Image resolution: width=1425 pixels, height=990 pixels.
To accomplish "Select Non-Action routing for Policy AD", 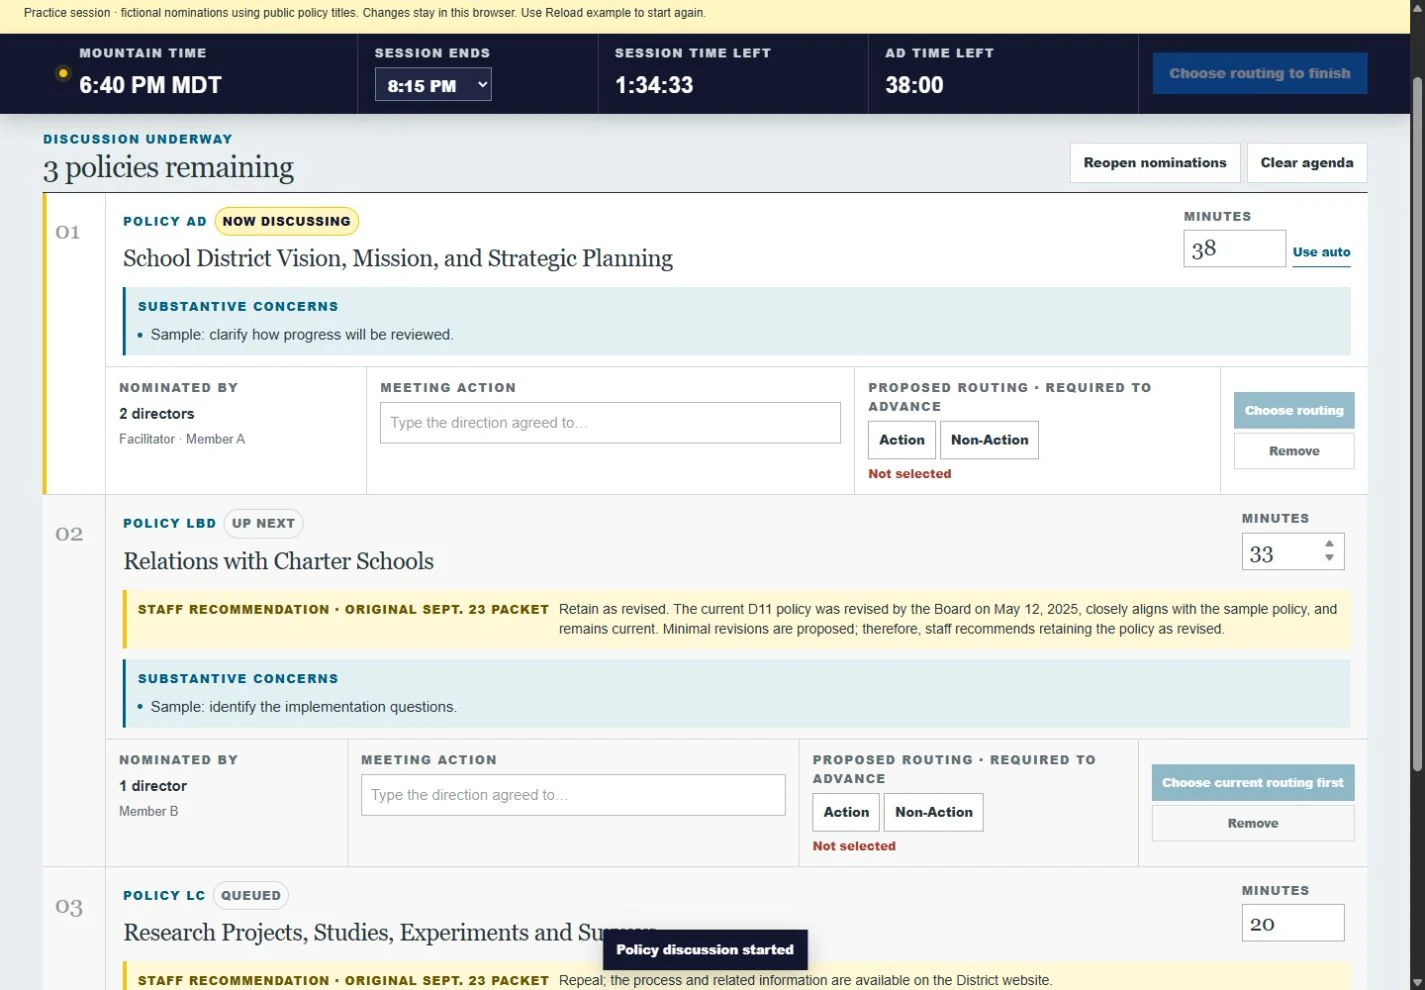I will point(989,440).
